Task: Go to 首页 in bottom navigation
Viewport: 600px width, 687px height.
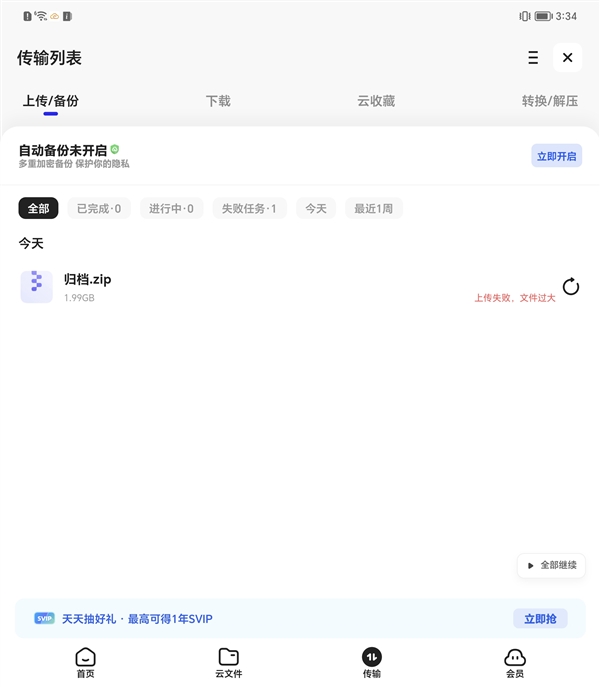Action: (85, 663)
